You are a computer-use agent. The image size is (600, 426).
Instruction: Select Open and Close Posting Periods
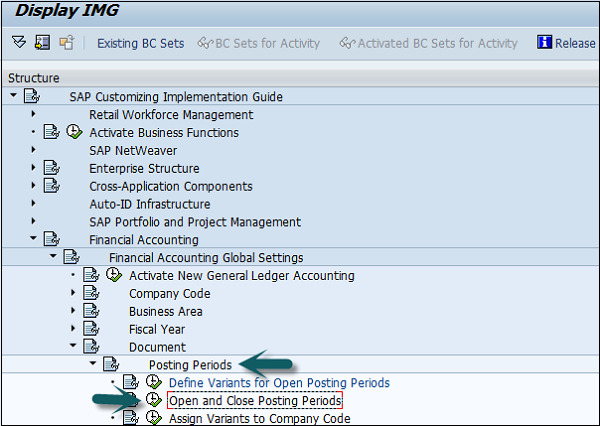(255, 401)
